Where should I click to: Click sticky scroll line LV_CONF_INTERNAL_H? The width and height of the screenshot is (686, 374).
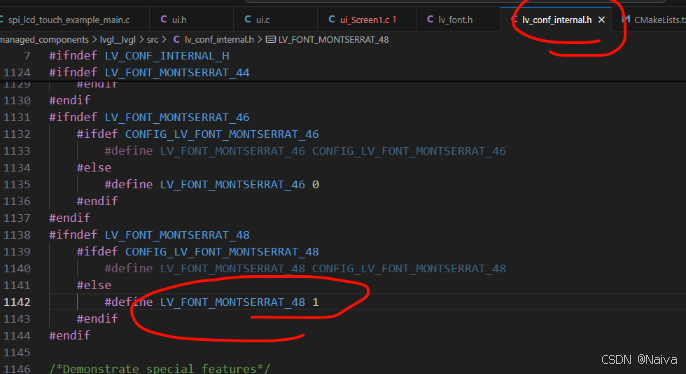pos(139,56)
